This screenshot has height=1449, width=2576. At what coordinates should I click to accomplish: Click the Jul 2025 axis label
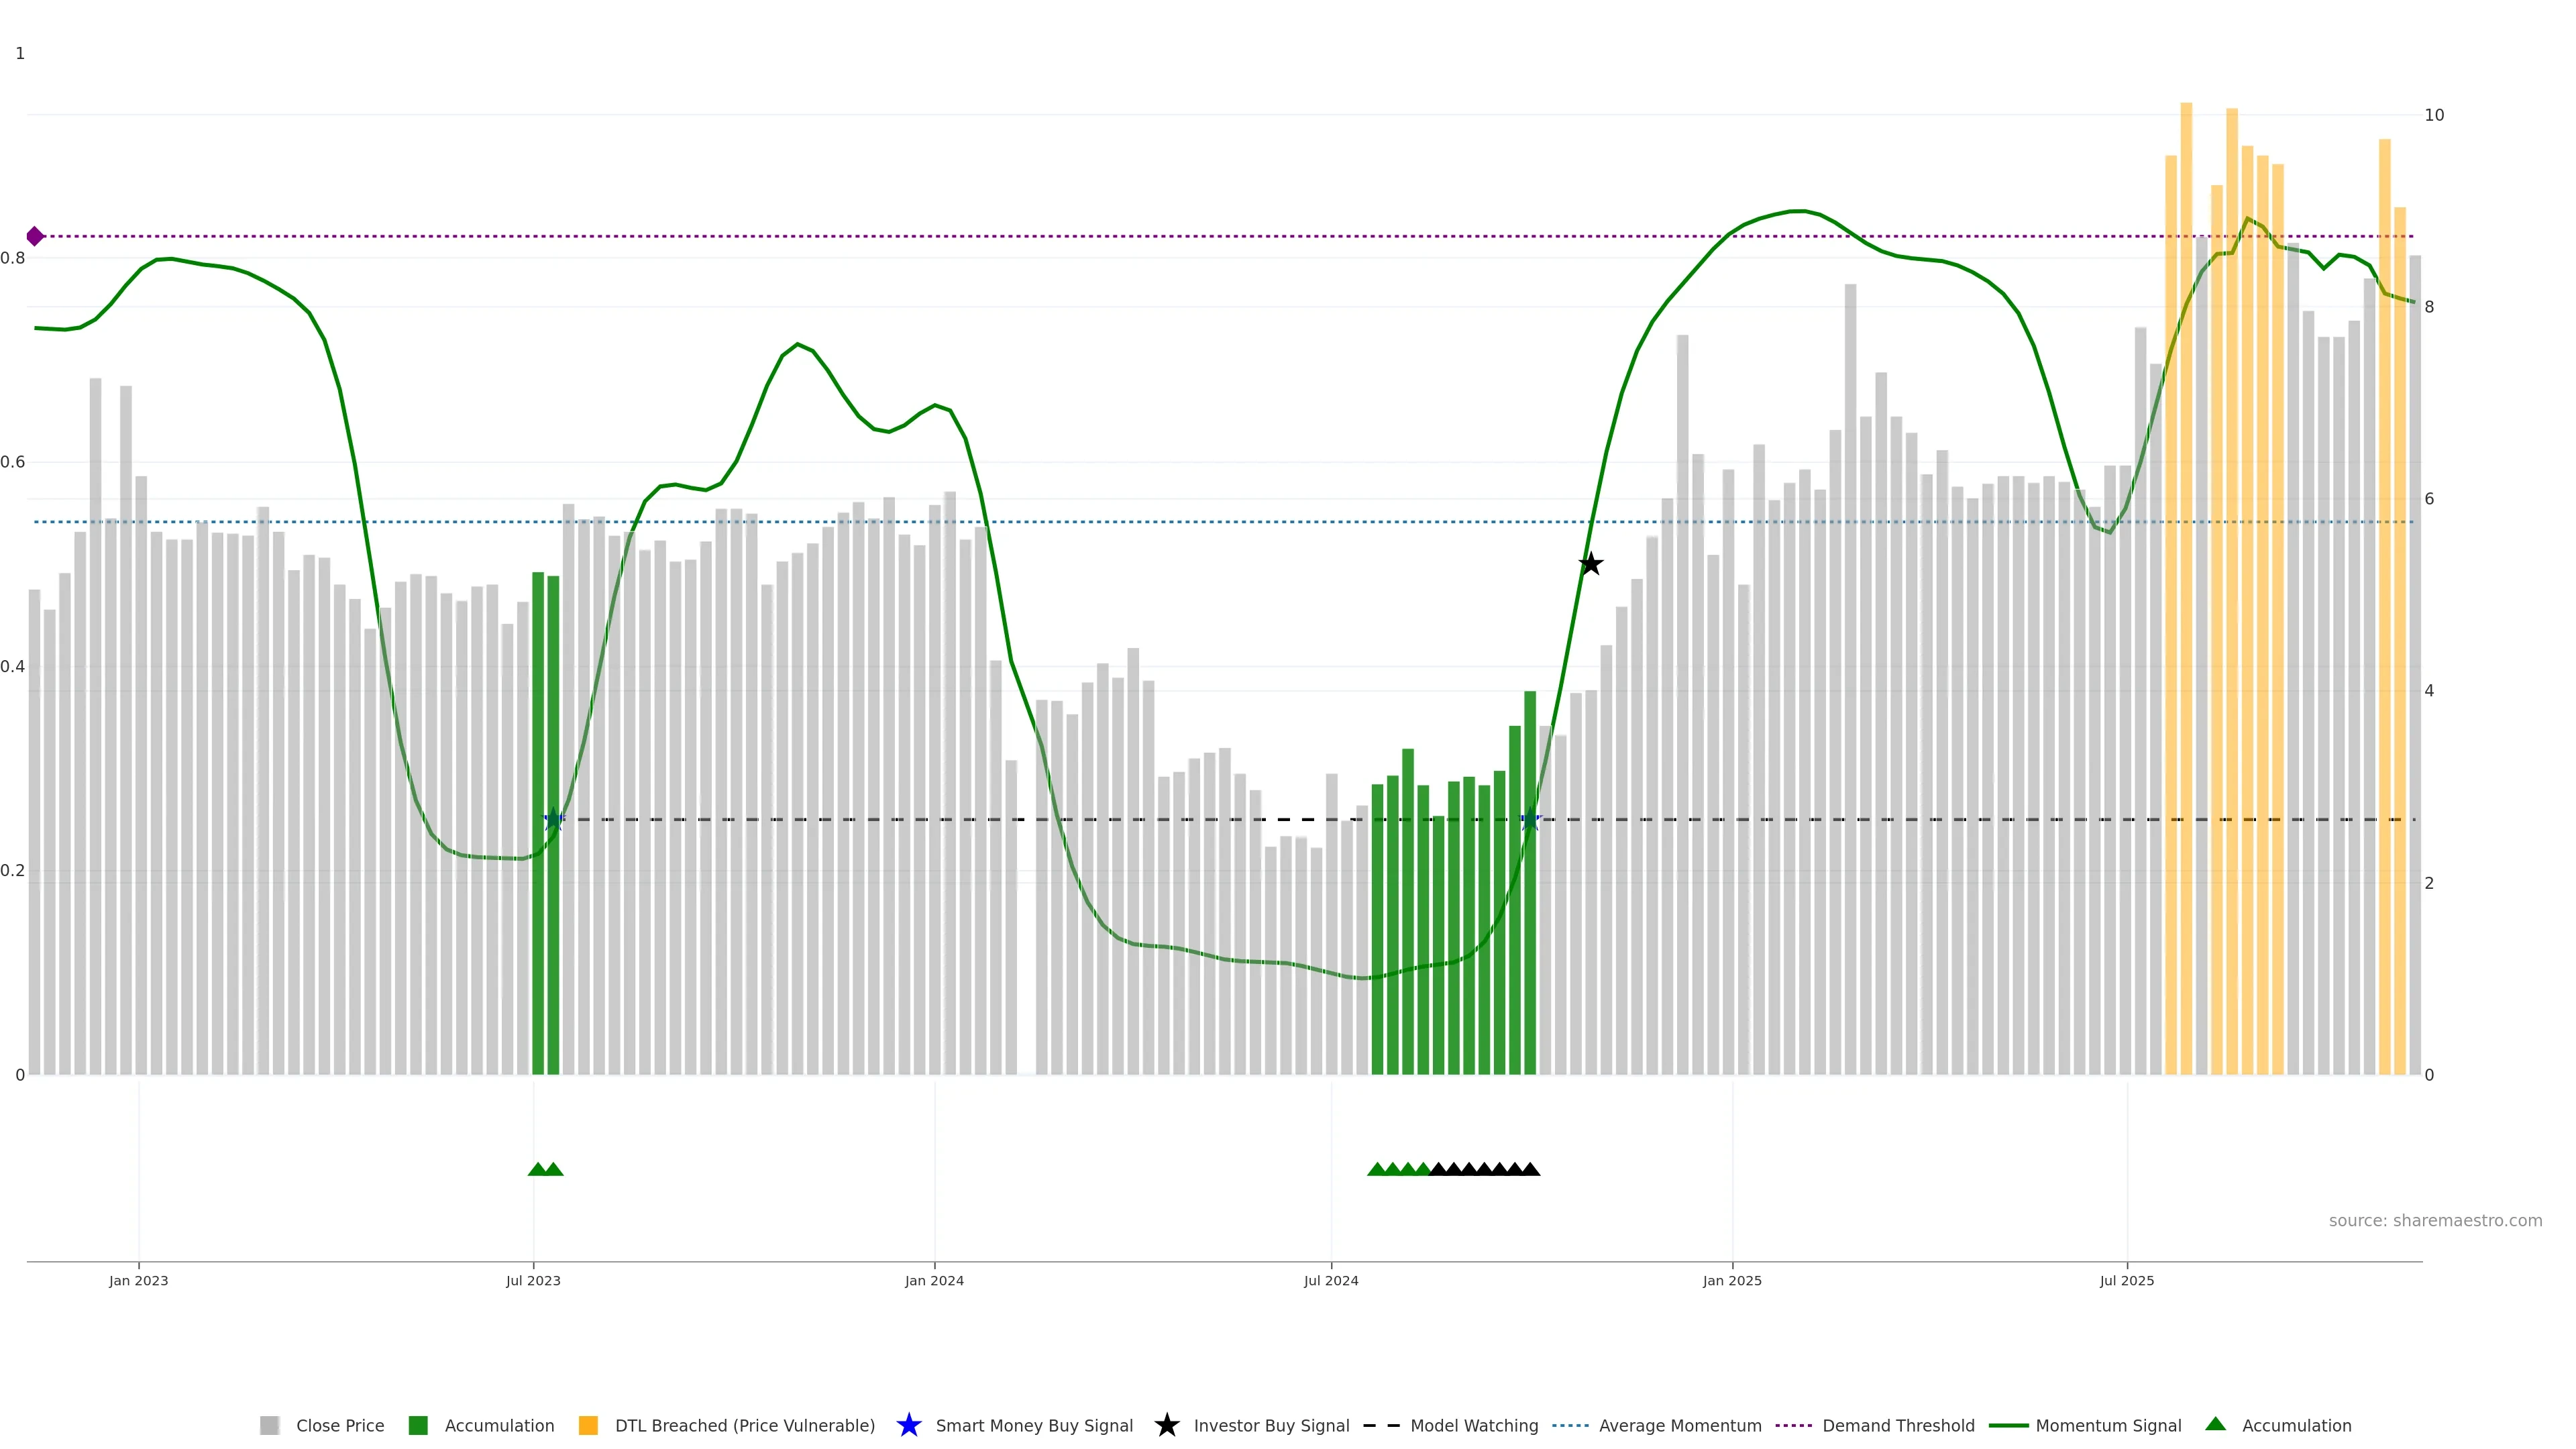pos(2126,1280)
